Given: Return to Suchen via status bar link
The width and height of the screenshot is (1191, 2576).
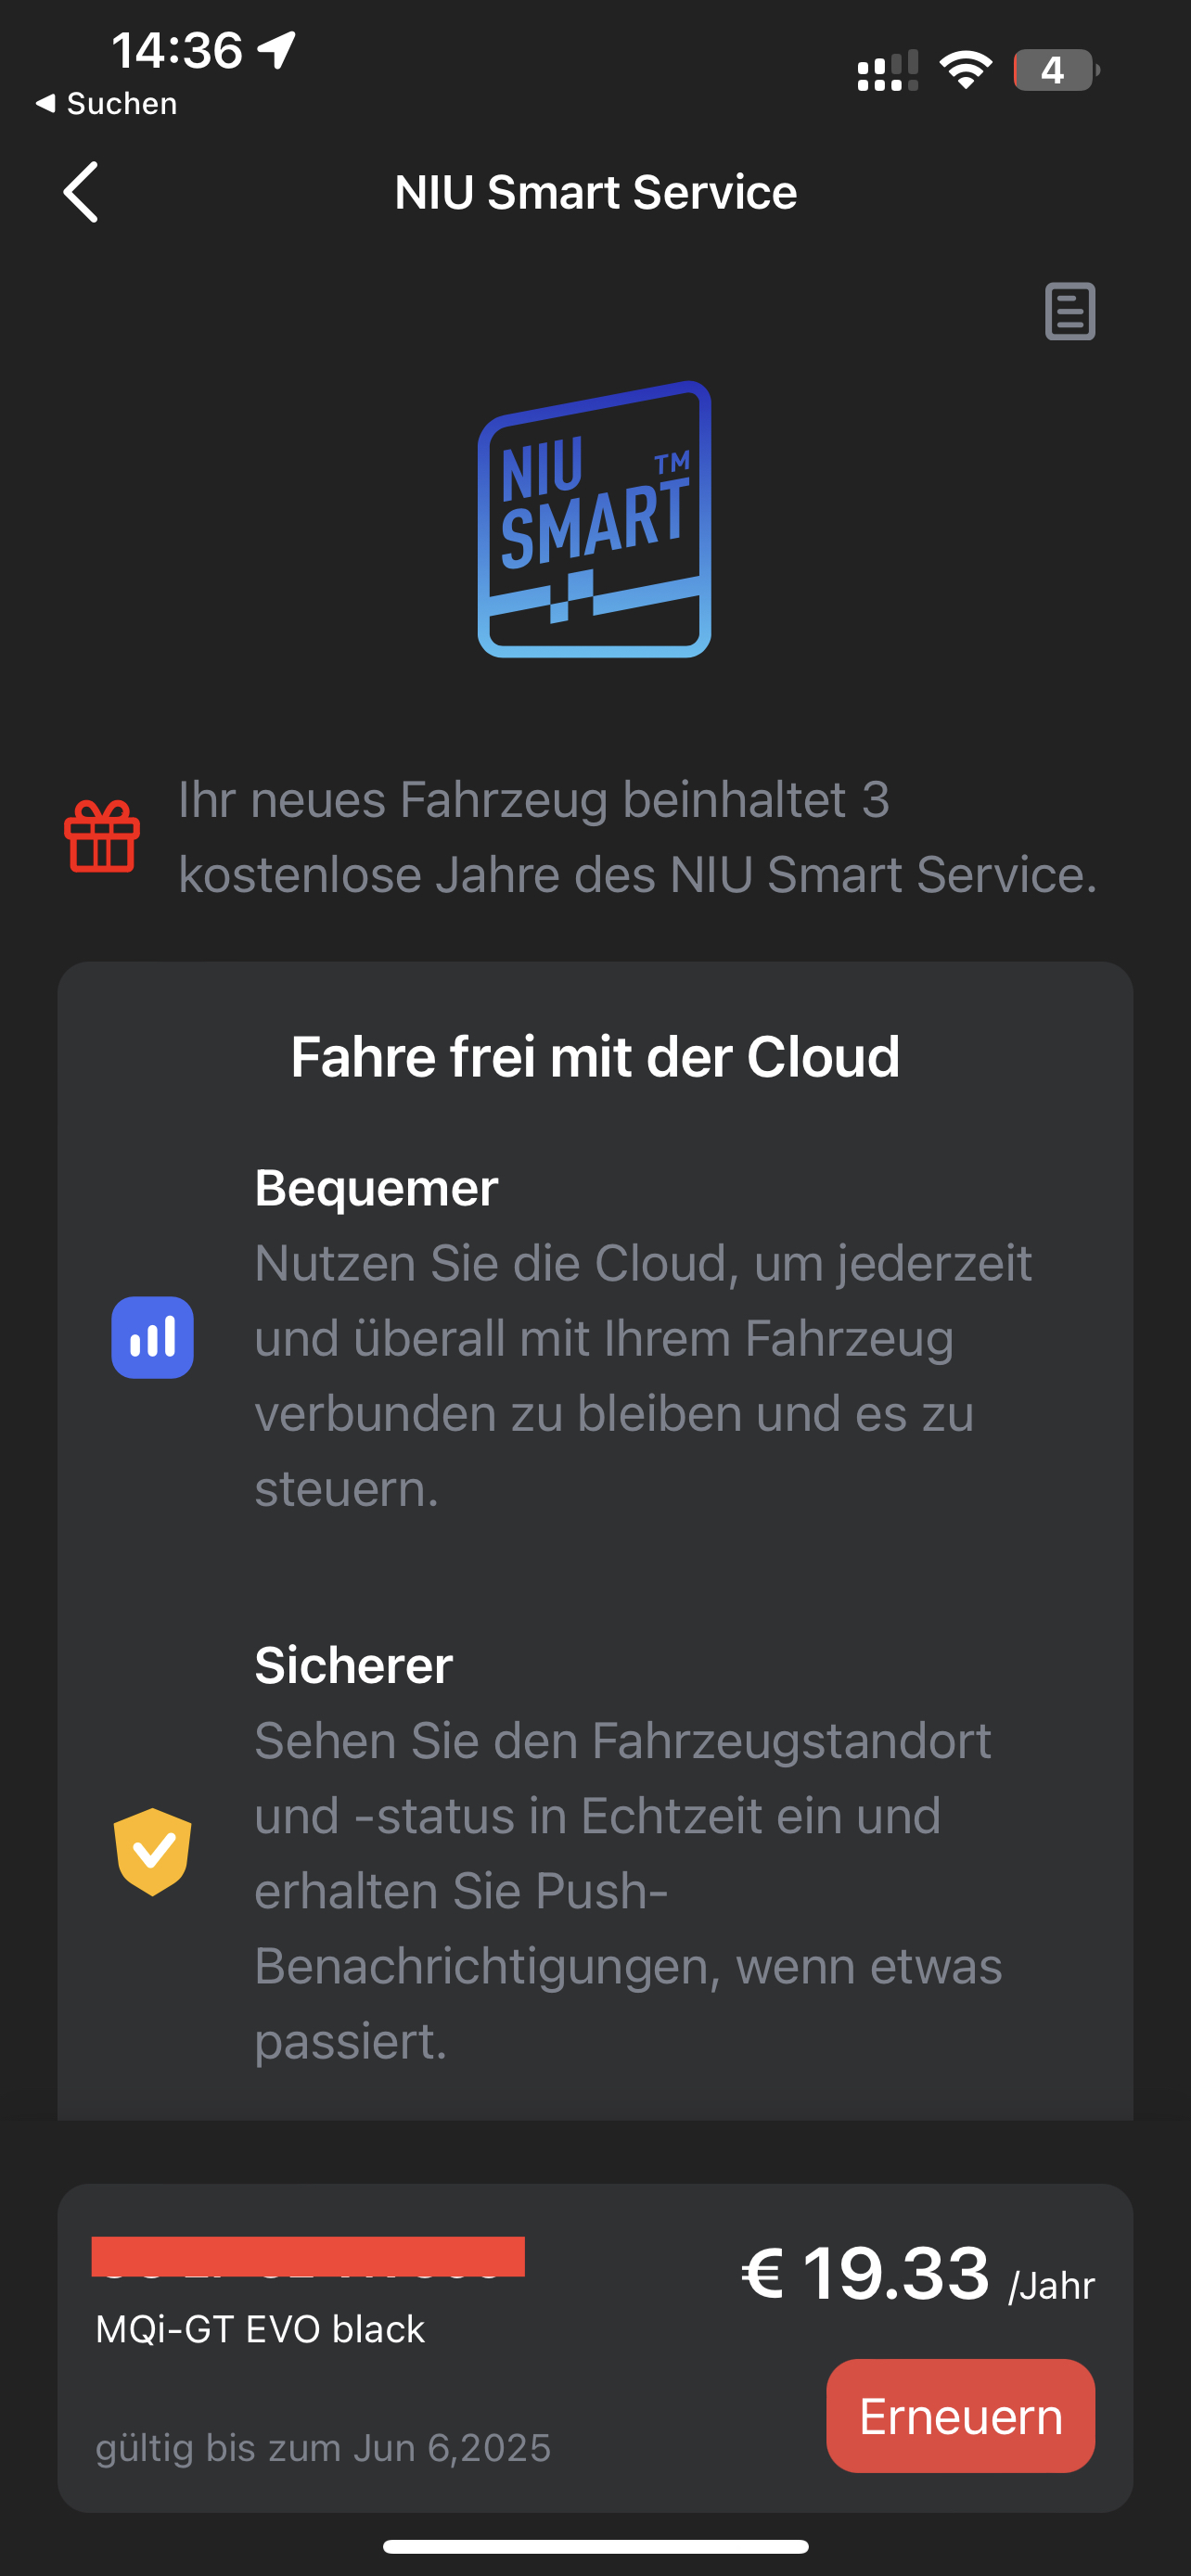Looking at the screenshot, I should click(106, 104).
